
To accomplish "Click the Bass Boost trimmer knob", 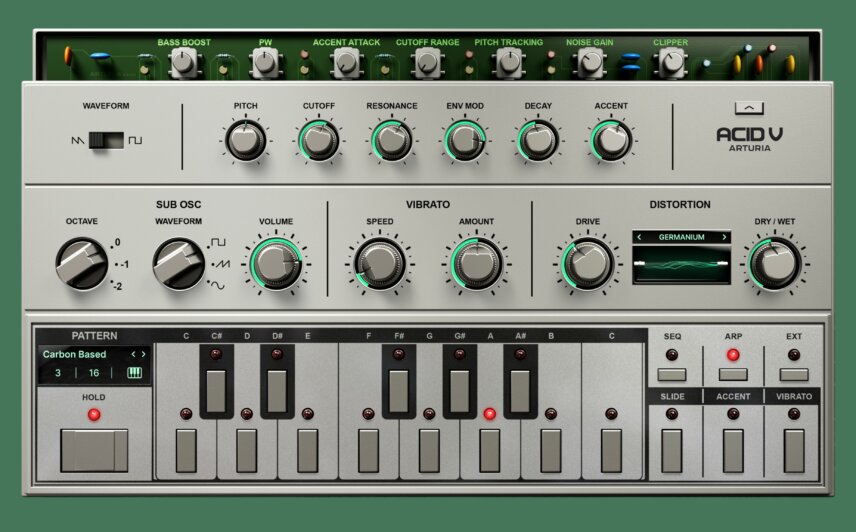I will click(183, 63).
